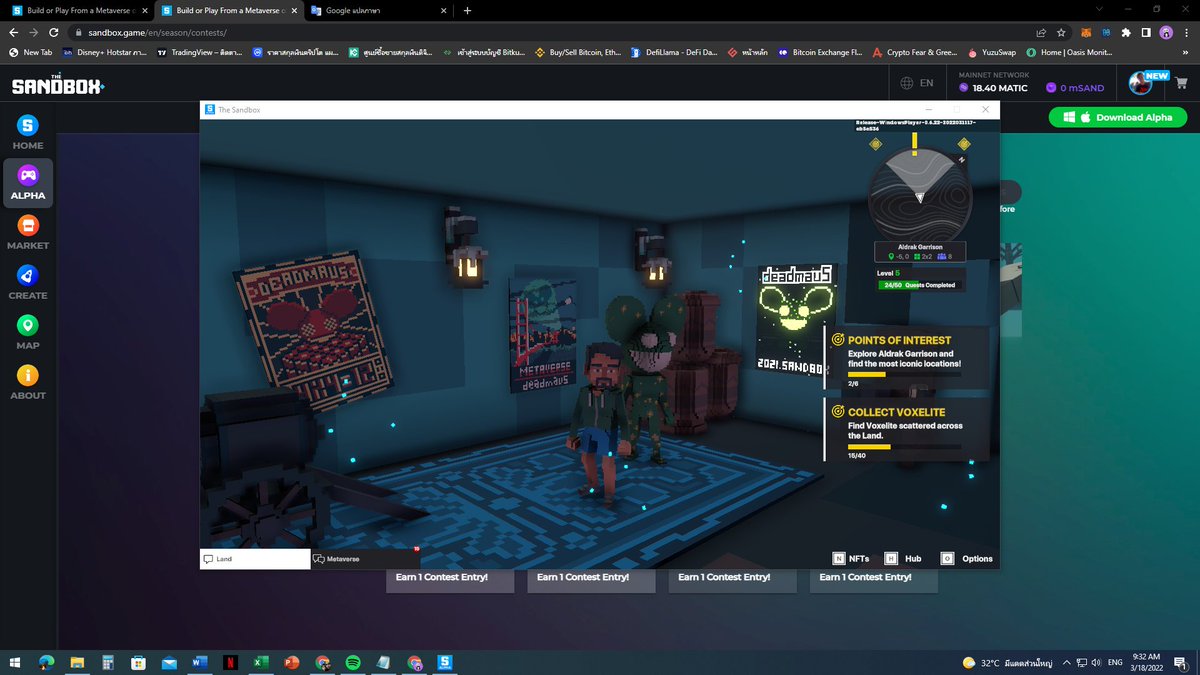Click The Sandbox logo in site header
The image size is (1200, 675).
(x=57, y=85)
